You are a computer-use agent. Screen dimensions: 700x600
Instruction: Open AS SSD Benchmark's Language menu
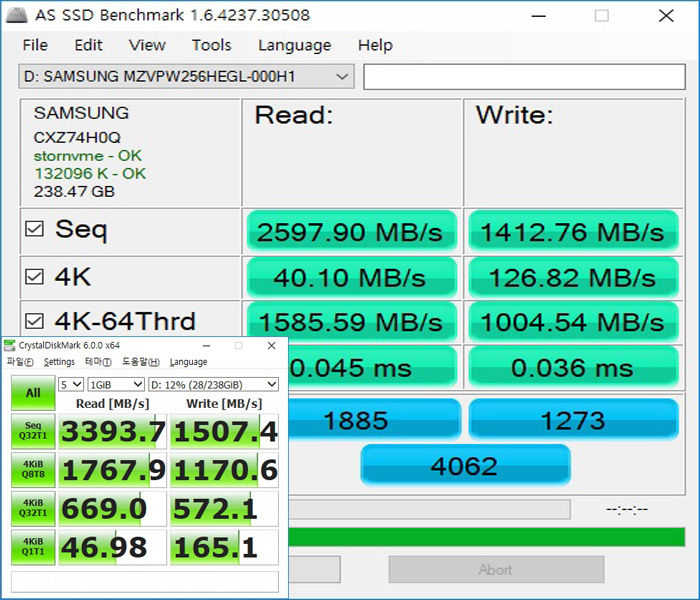[x=295, y=45]
